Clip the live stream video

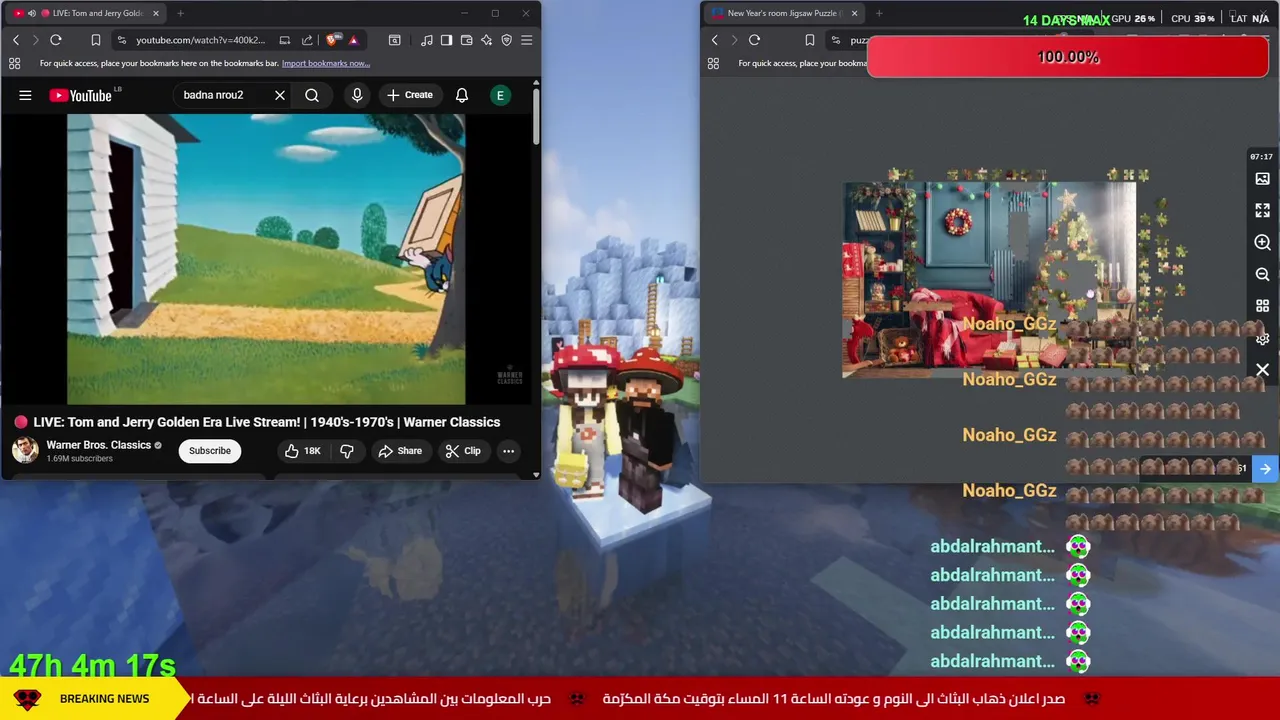point(463,451)
